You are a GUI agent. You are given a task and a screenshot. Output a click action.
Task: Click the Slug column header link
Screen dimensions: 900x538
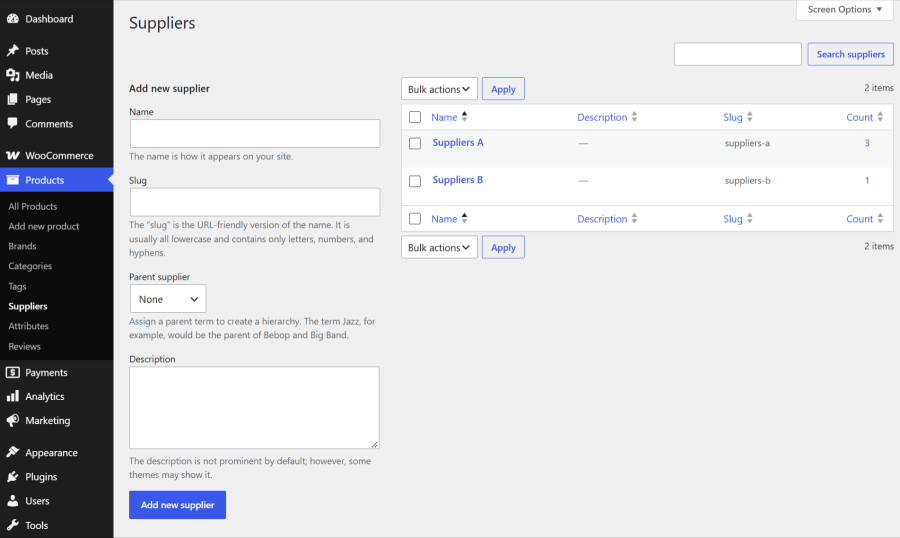(x=733, y=117)
